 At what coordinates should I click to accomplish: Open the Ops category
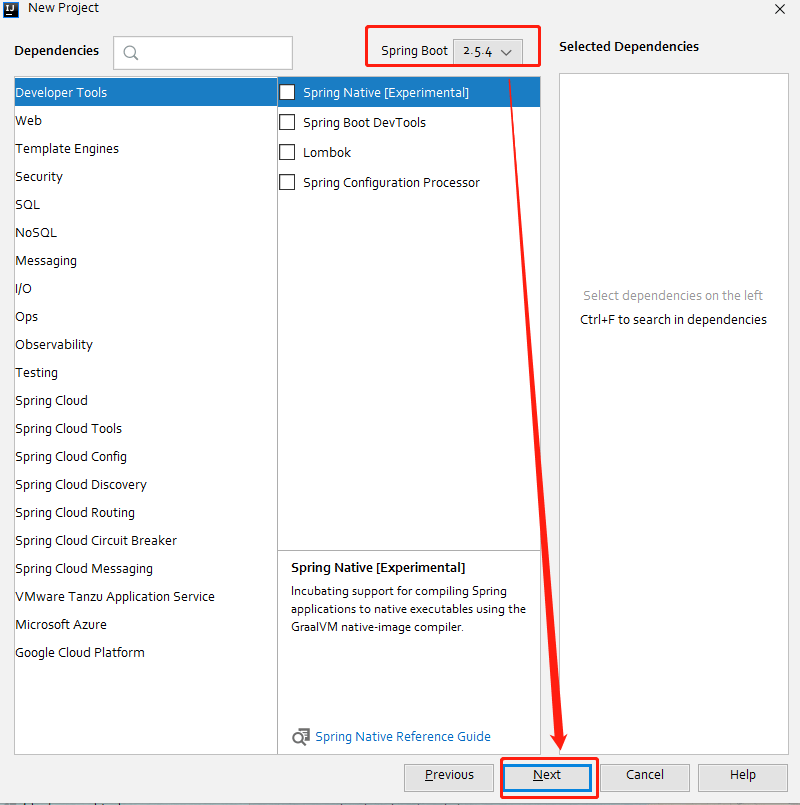[146, 317]
